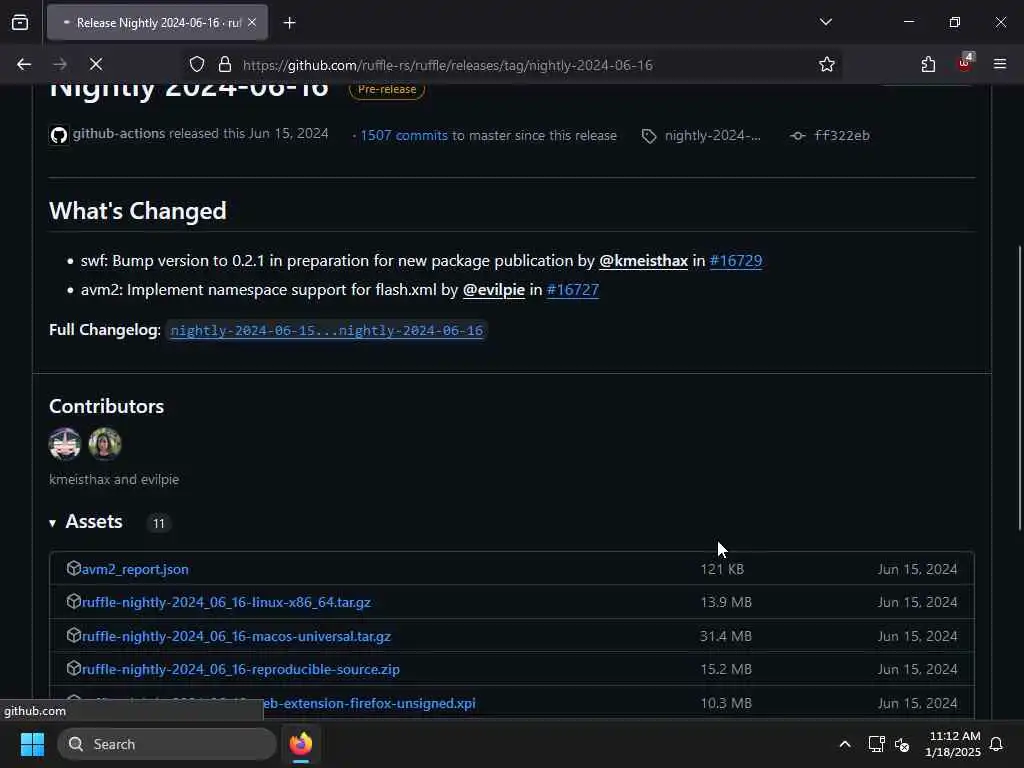Close the Release Nightly 2024-06-16 tab
1024x768 pixels.
(252, 23)
